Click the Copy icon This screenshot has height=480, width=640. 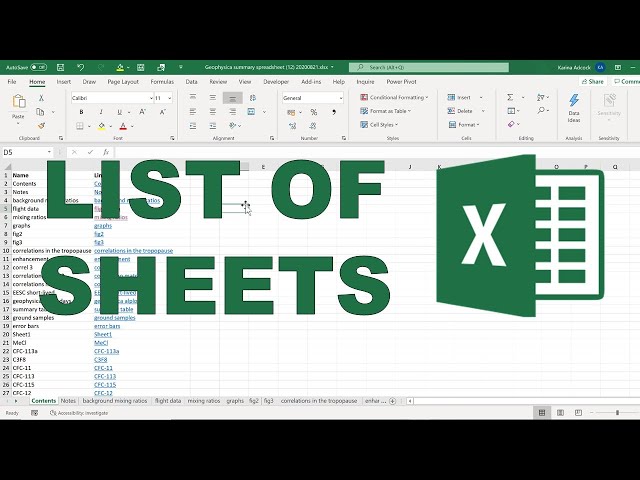point(40,111)
